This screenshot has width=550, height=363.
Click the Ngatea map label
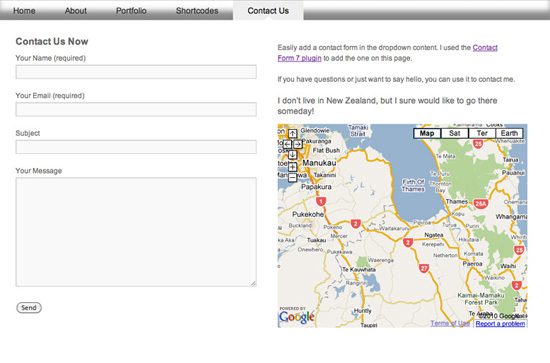pos(434,235)
